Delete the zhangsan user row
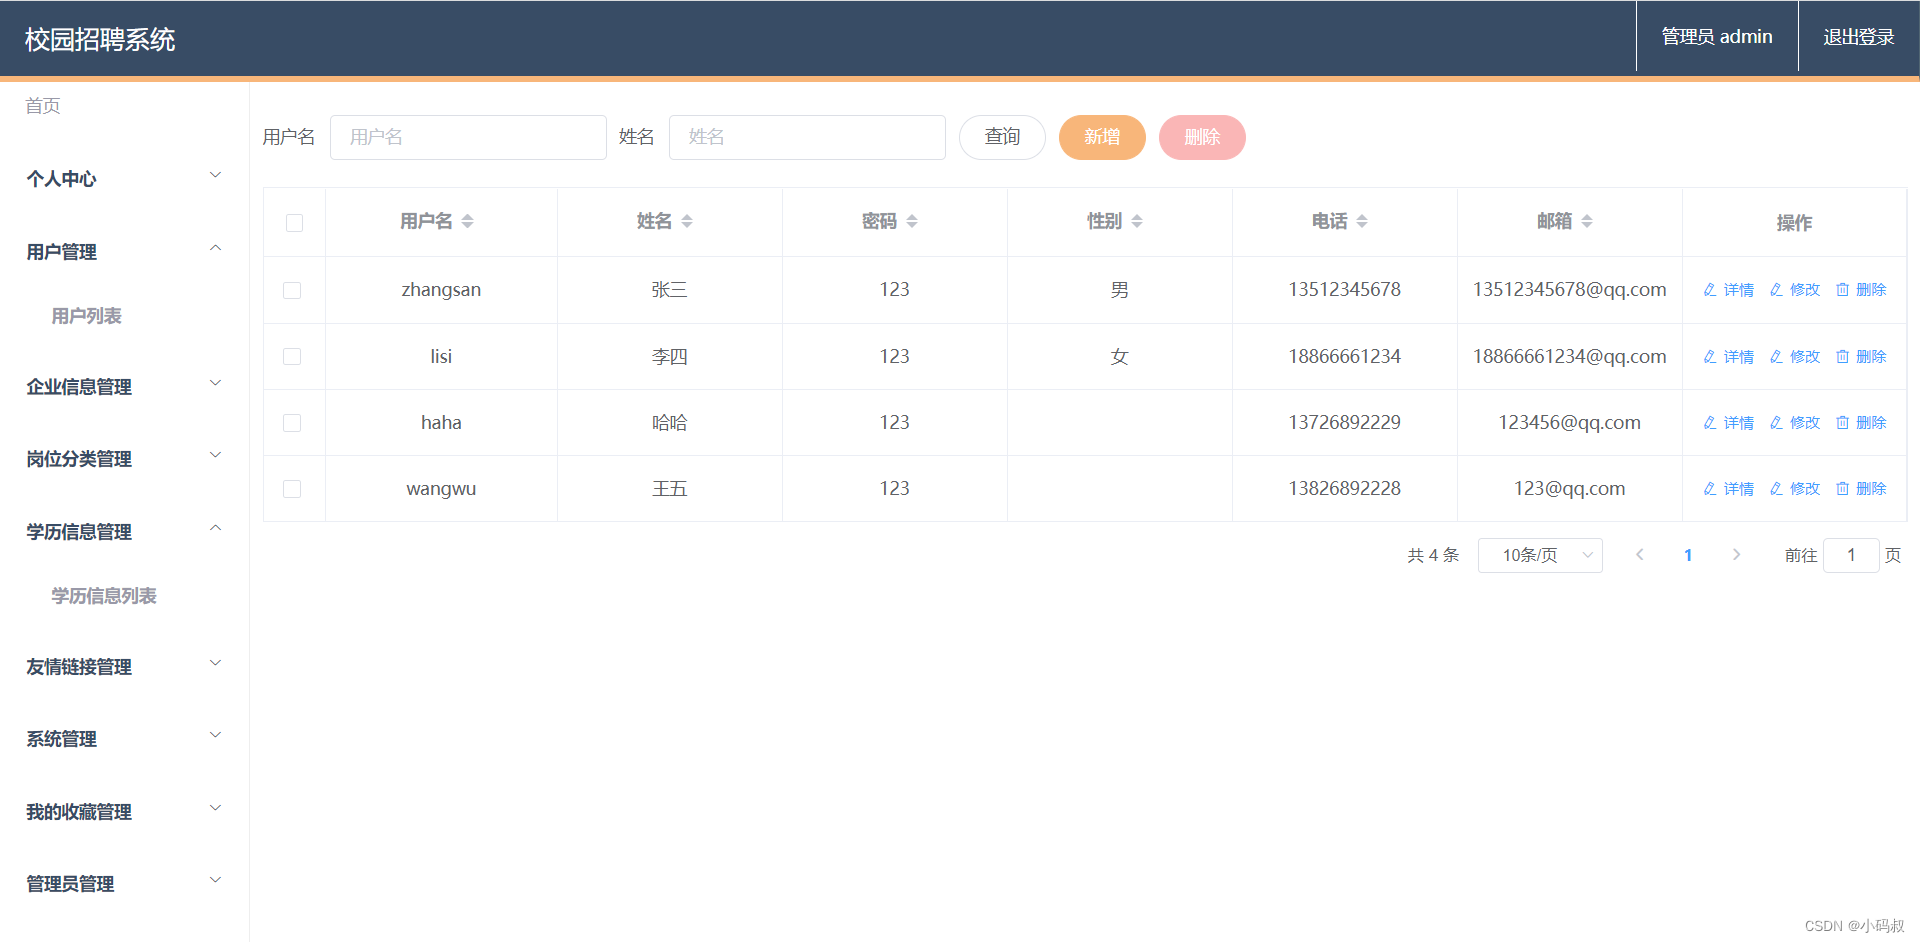 tap(1861, 290)
